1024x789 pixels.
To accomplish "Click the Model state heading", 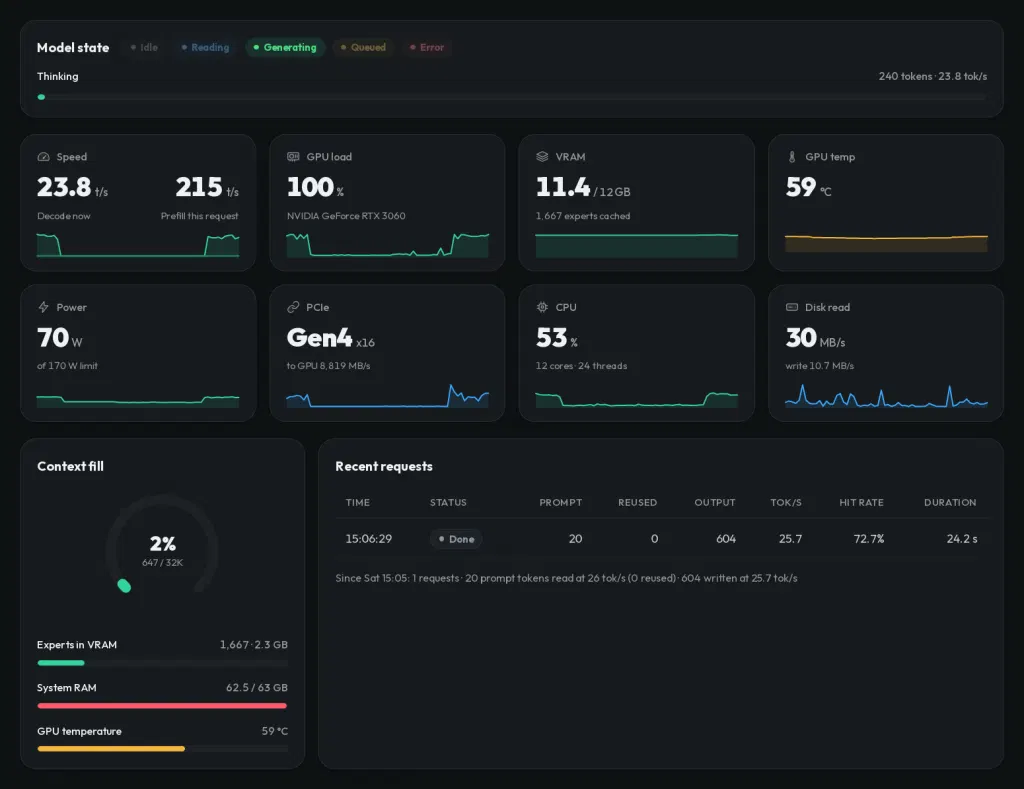I will 73,47.
